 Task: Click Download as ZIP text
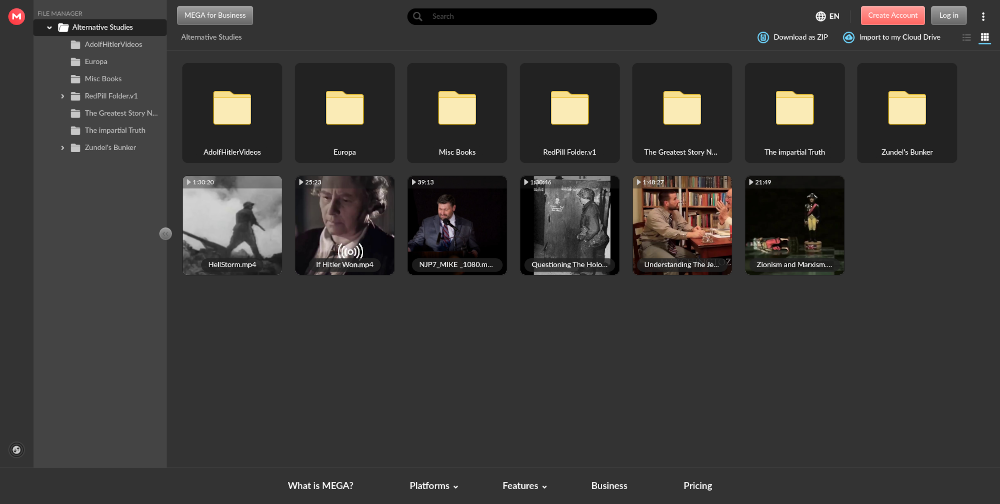800,37
